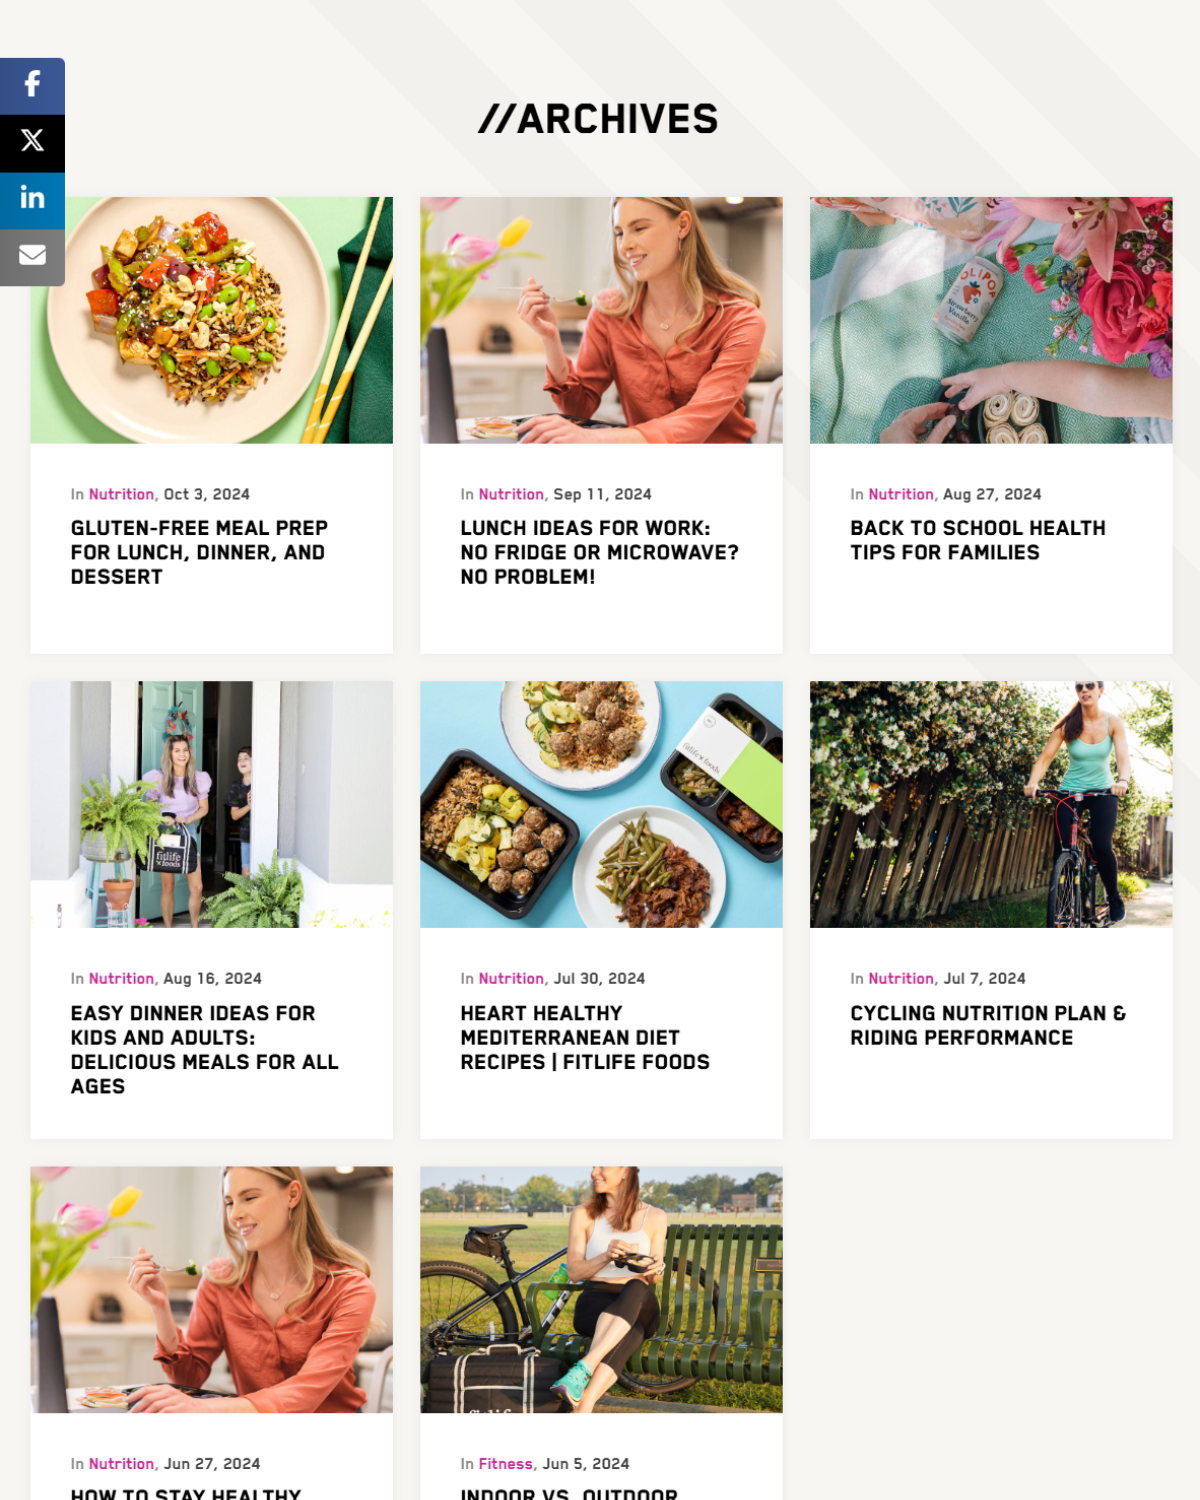Select Nutrition category on Oct 3 post
Image resolution: width=1200 pixels, height=1500 pixels.
pos(121,494)
